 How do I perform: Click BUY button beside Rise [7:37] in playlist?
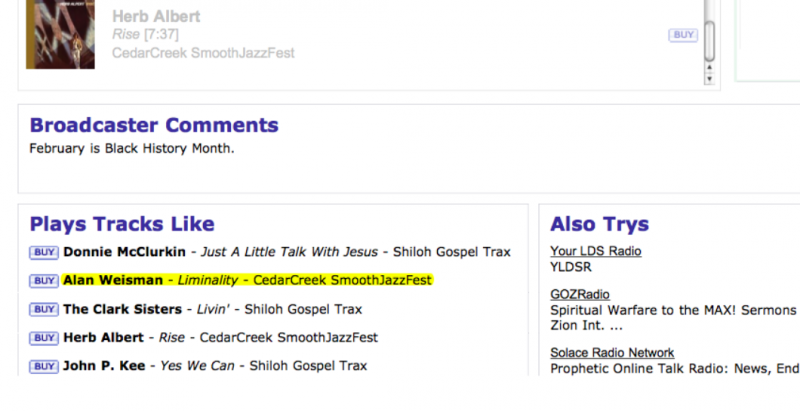[683, 35]
